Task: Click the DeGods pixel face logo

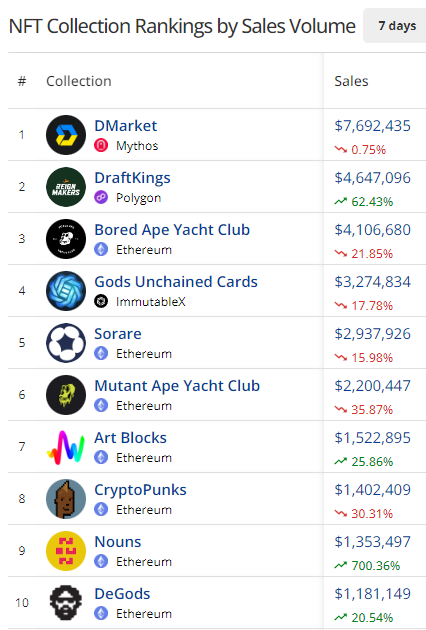Action: pos(66,603)
